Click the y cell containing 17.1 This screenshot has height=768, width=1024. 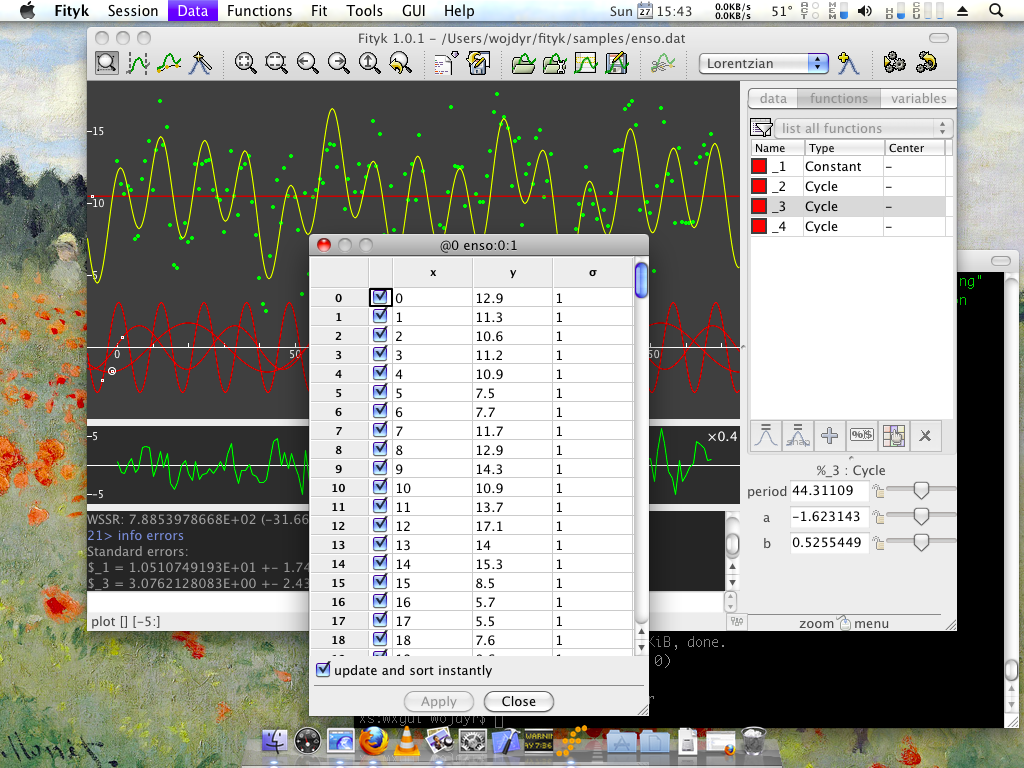[513, 526]
